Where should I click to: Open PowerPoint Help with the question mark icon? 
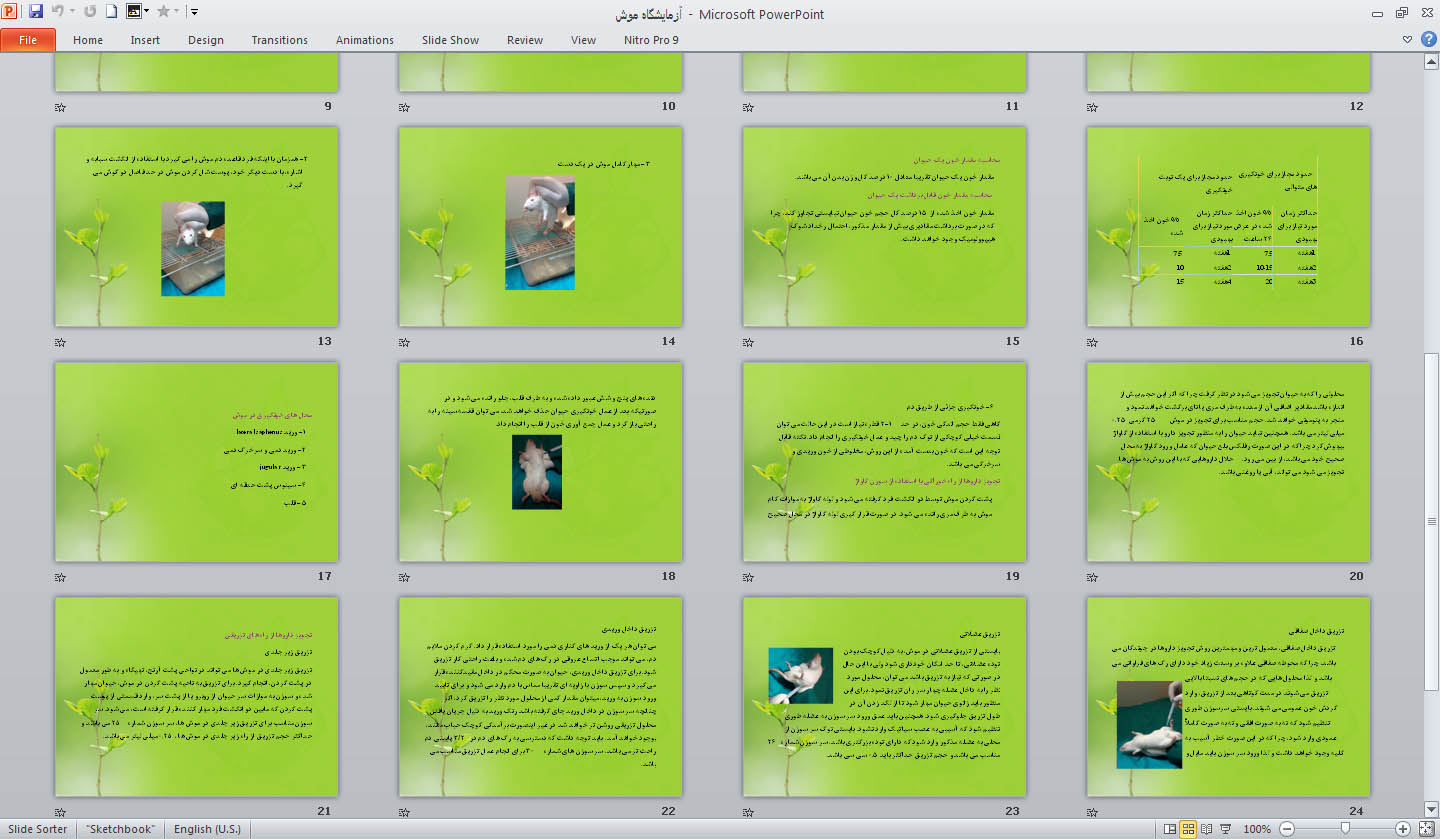click(1429, 39)
